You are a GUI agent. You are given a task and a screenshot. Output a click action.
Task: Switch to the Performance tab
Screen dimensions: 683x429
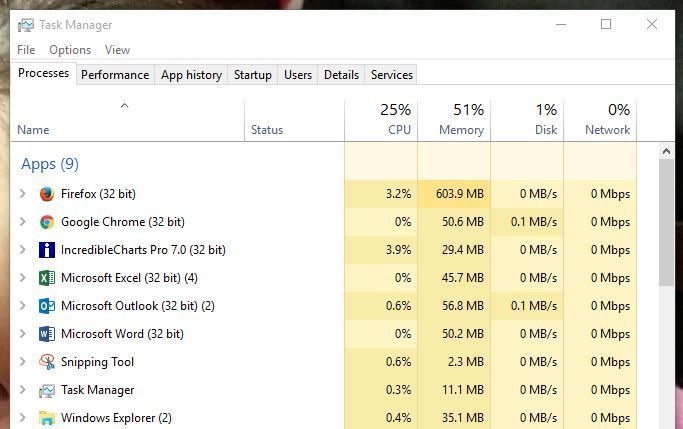pos(115,75)
